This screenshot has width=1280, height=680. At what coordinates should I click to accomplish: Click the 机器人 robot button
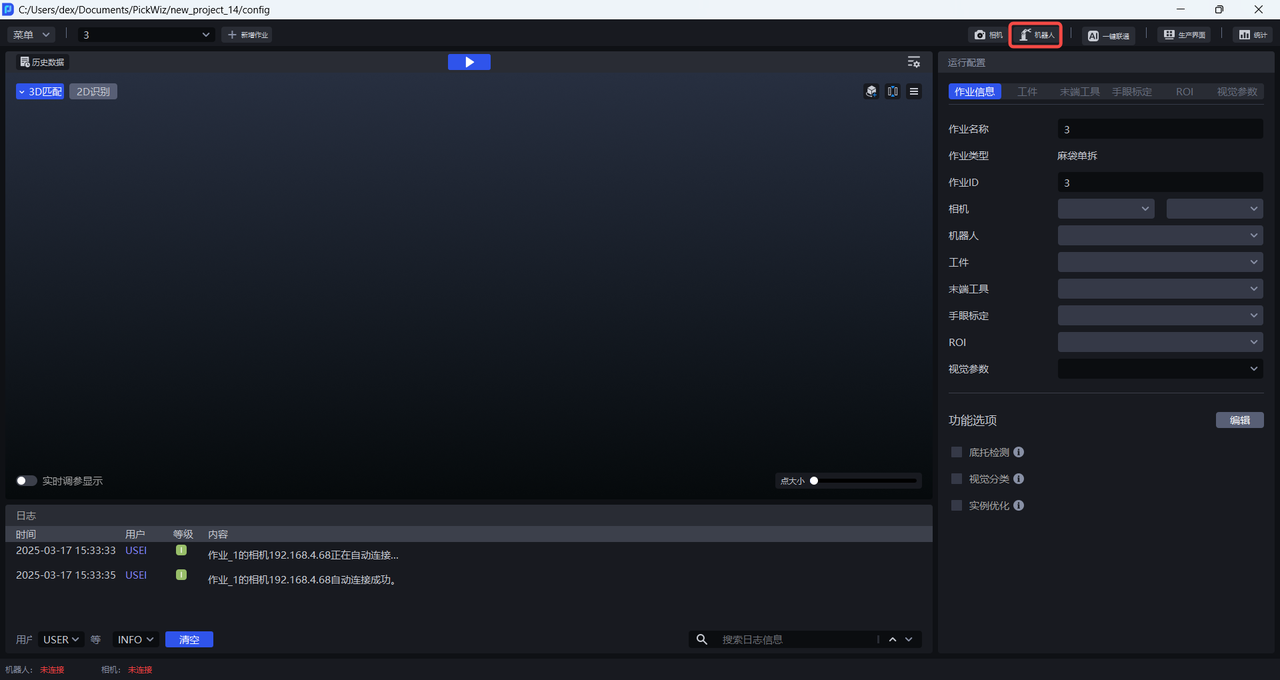(1035, 35)
